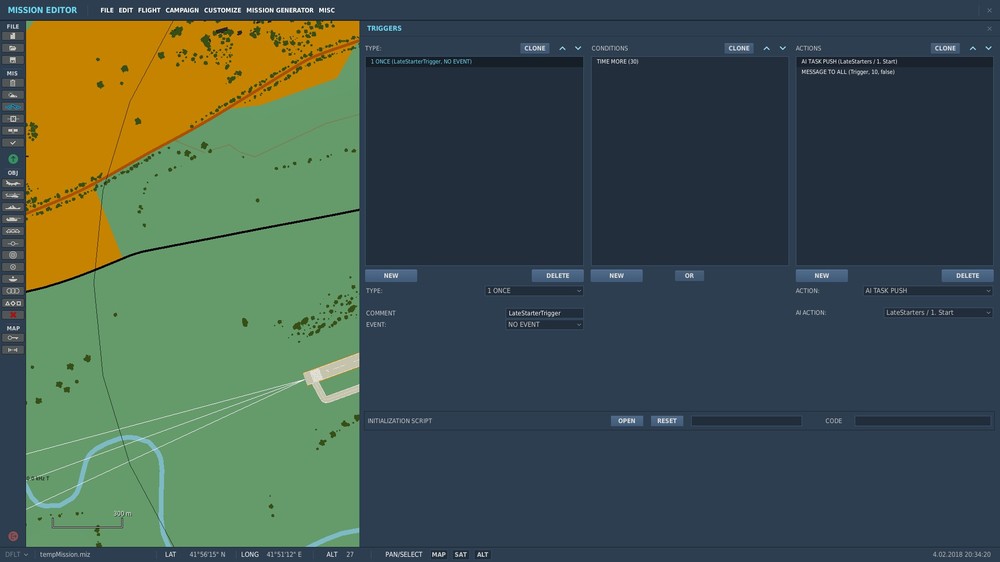
Task: Open the Goals target-box icon
Action: coord(12,119)
